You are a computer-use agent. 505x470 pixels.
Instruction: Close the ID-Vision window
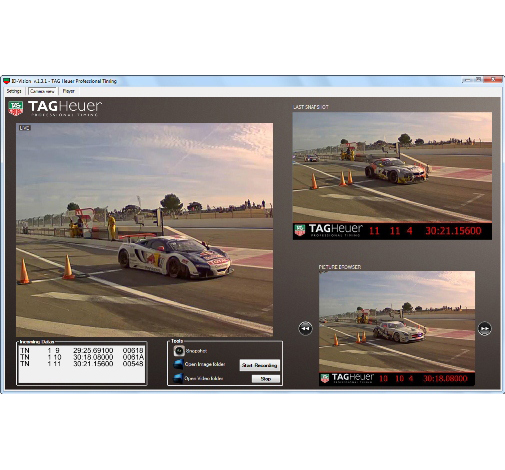coord(493,80)
